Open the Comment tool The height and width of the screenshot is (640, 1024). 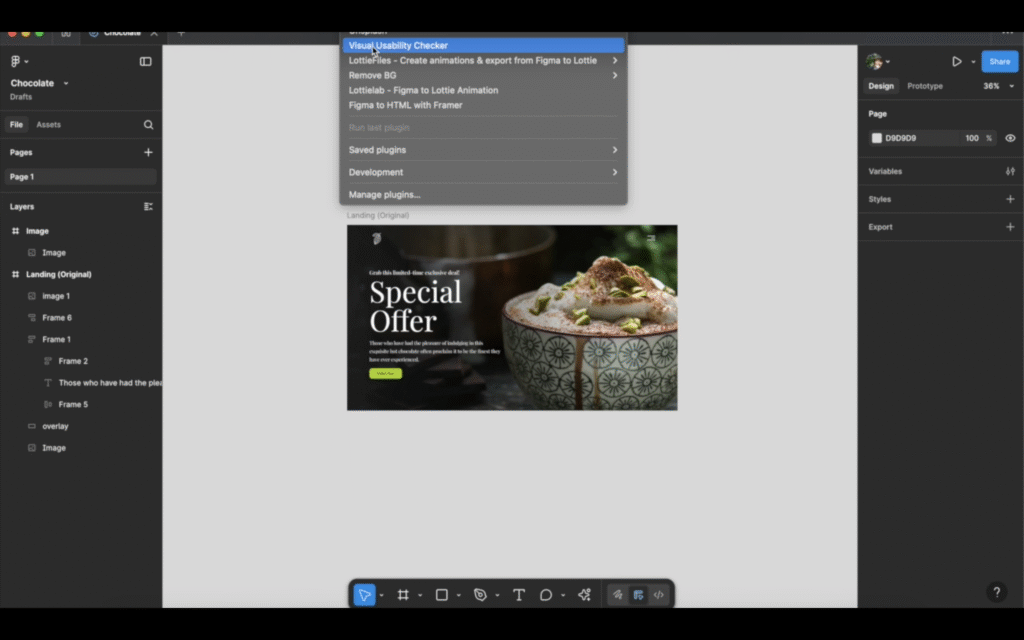click(x=546, y=595)
